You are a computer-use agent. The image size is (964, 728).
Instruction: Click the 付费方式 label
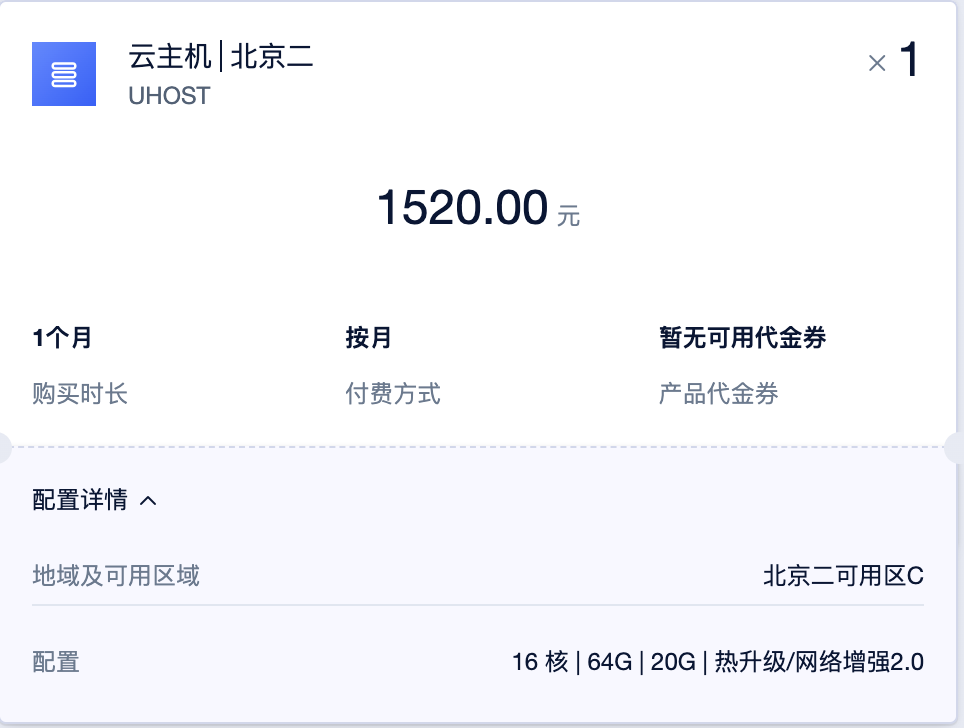[x=393, y=394]
